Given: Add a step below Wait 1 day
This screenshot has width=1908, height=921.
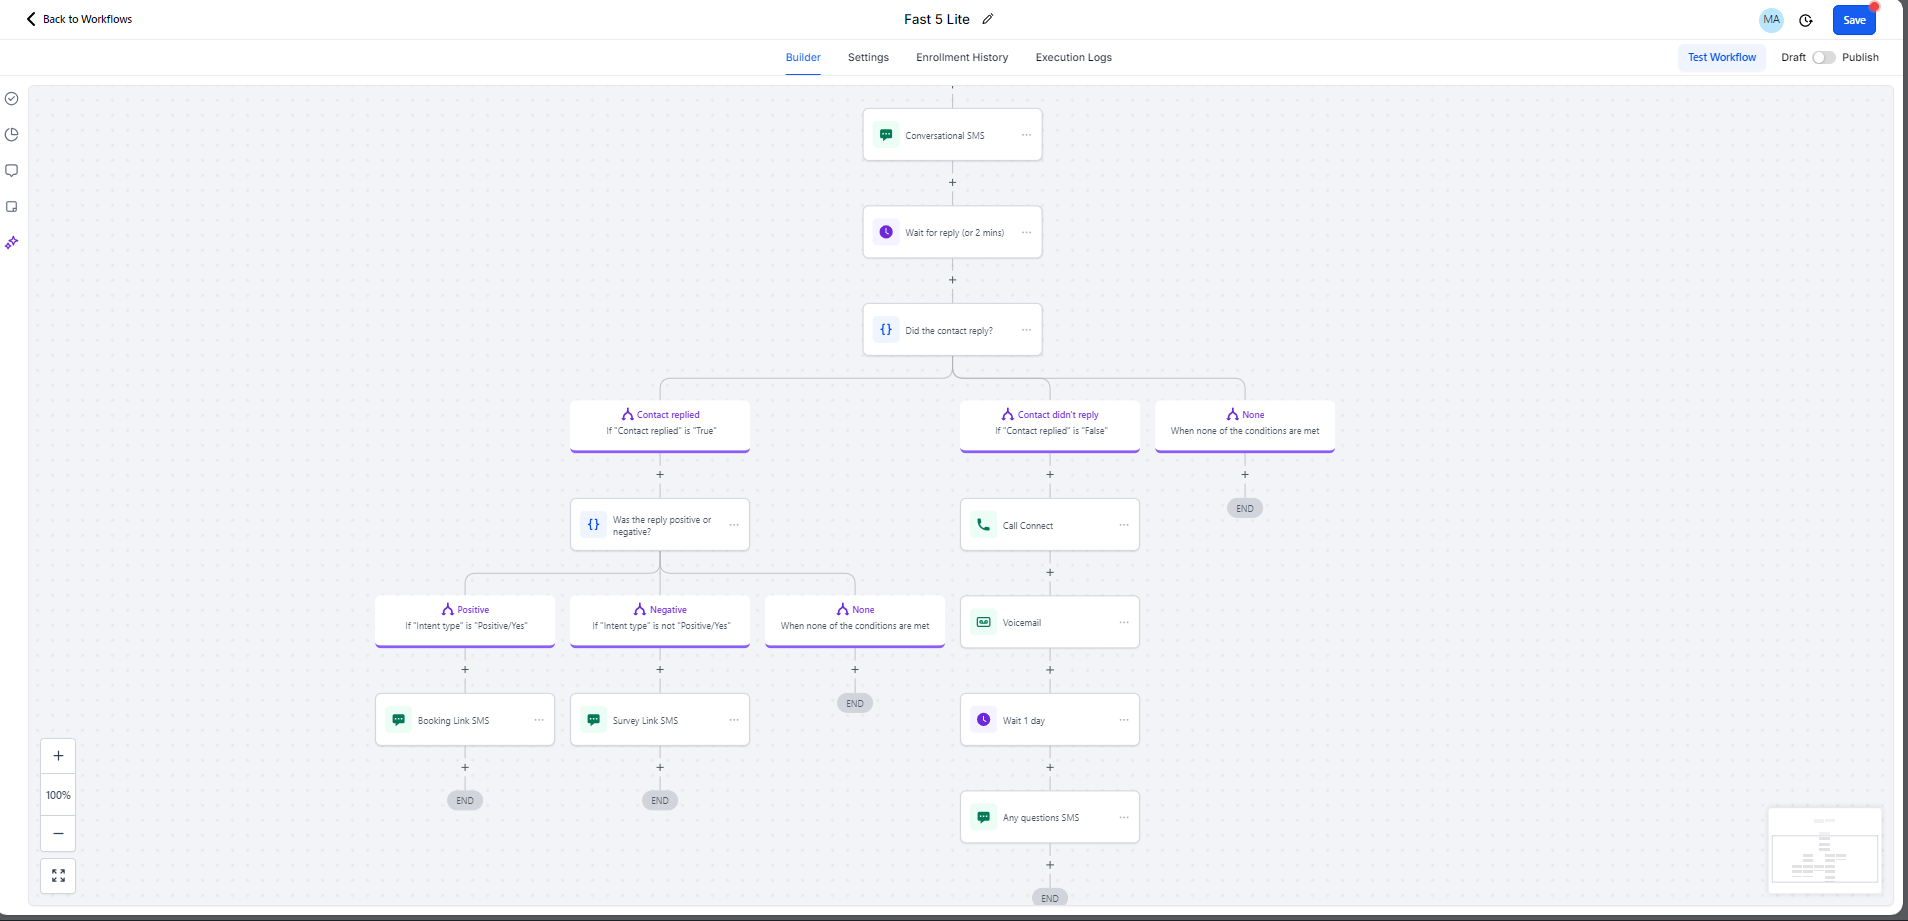Looking at the screenshot, I should click(x=1050, y=768).
